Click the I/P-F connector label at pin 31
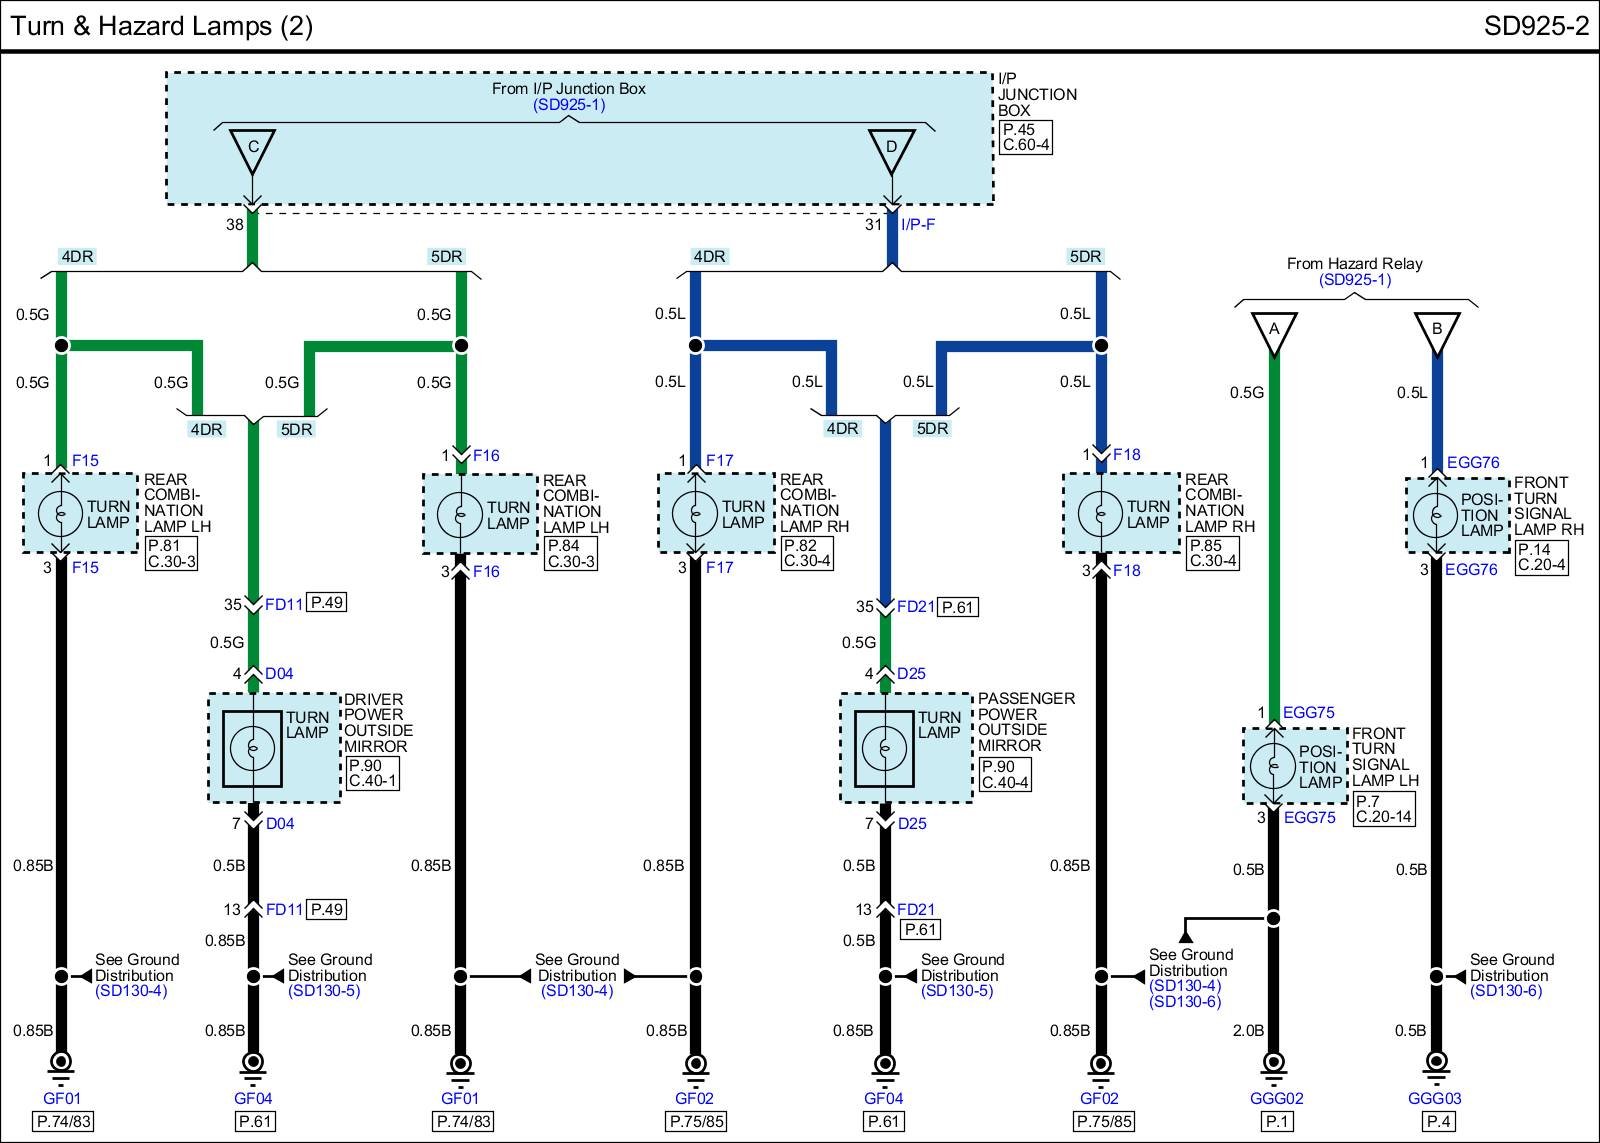Viewport: 1600px width, 1143px height. 918,225
